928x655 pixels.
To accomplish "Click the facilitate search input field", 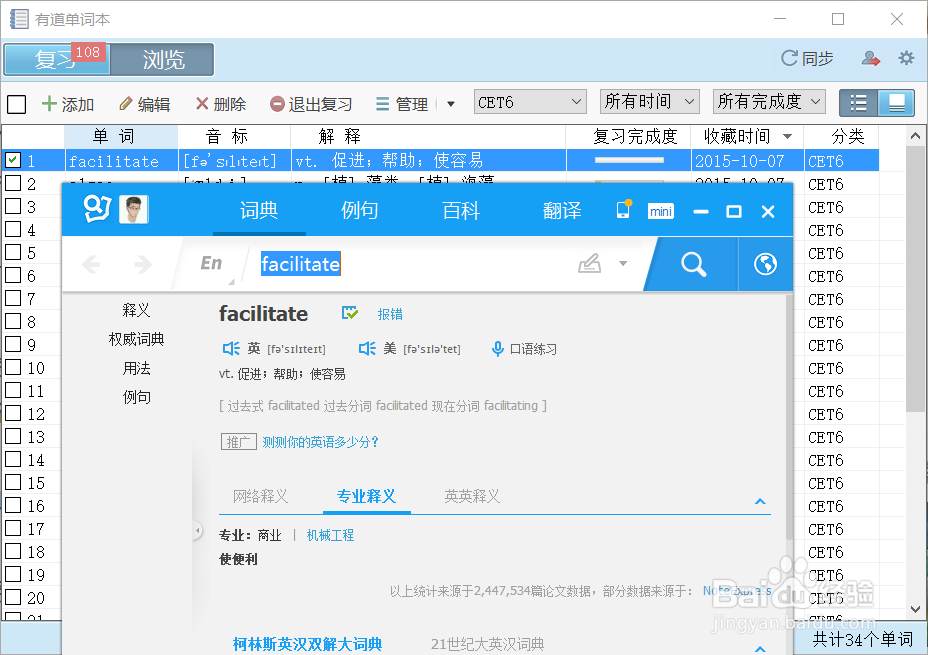I will 414,264.
